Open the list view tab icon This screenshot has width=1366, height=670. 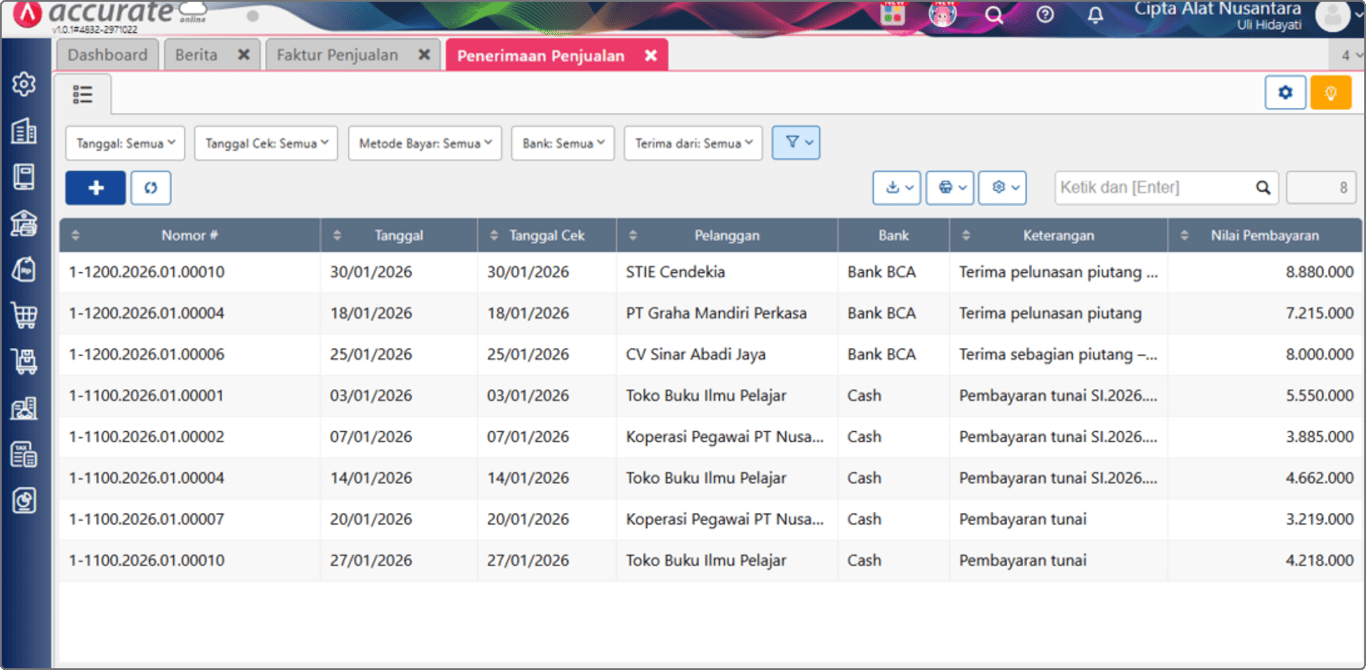tap(83, 95)
